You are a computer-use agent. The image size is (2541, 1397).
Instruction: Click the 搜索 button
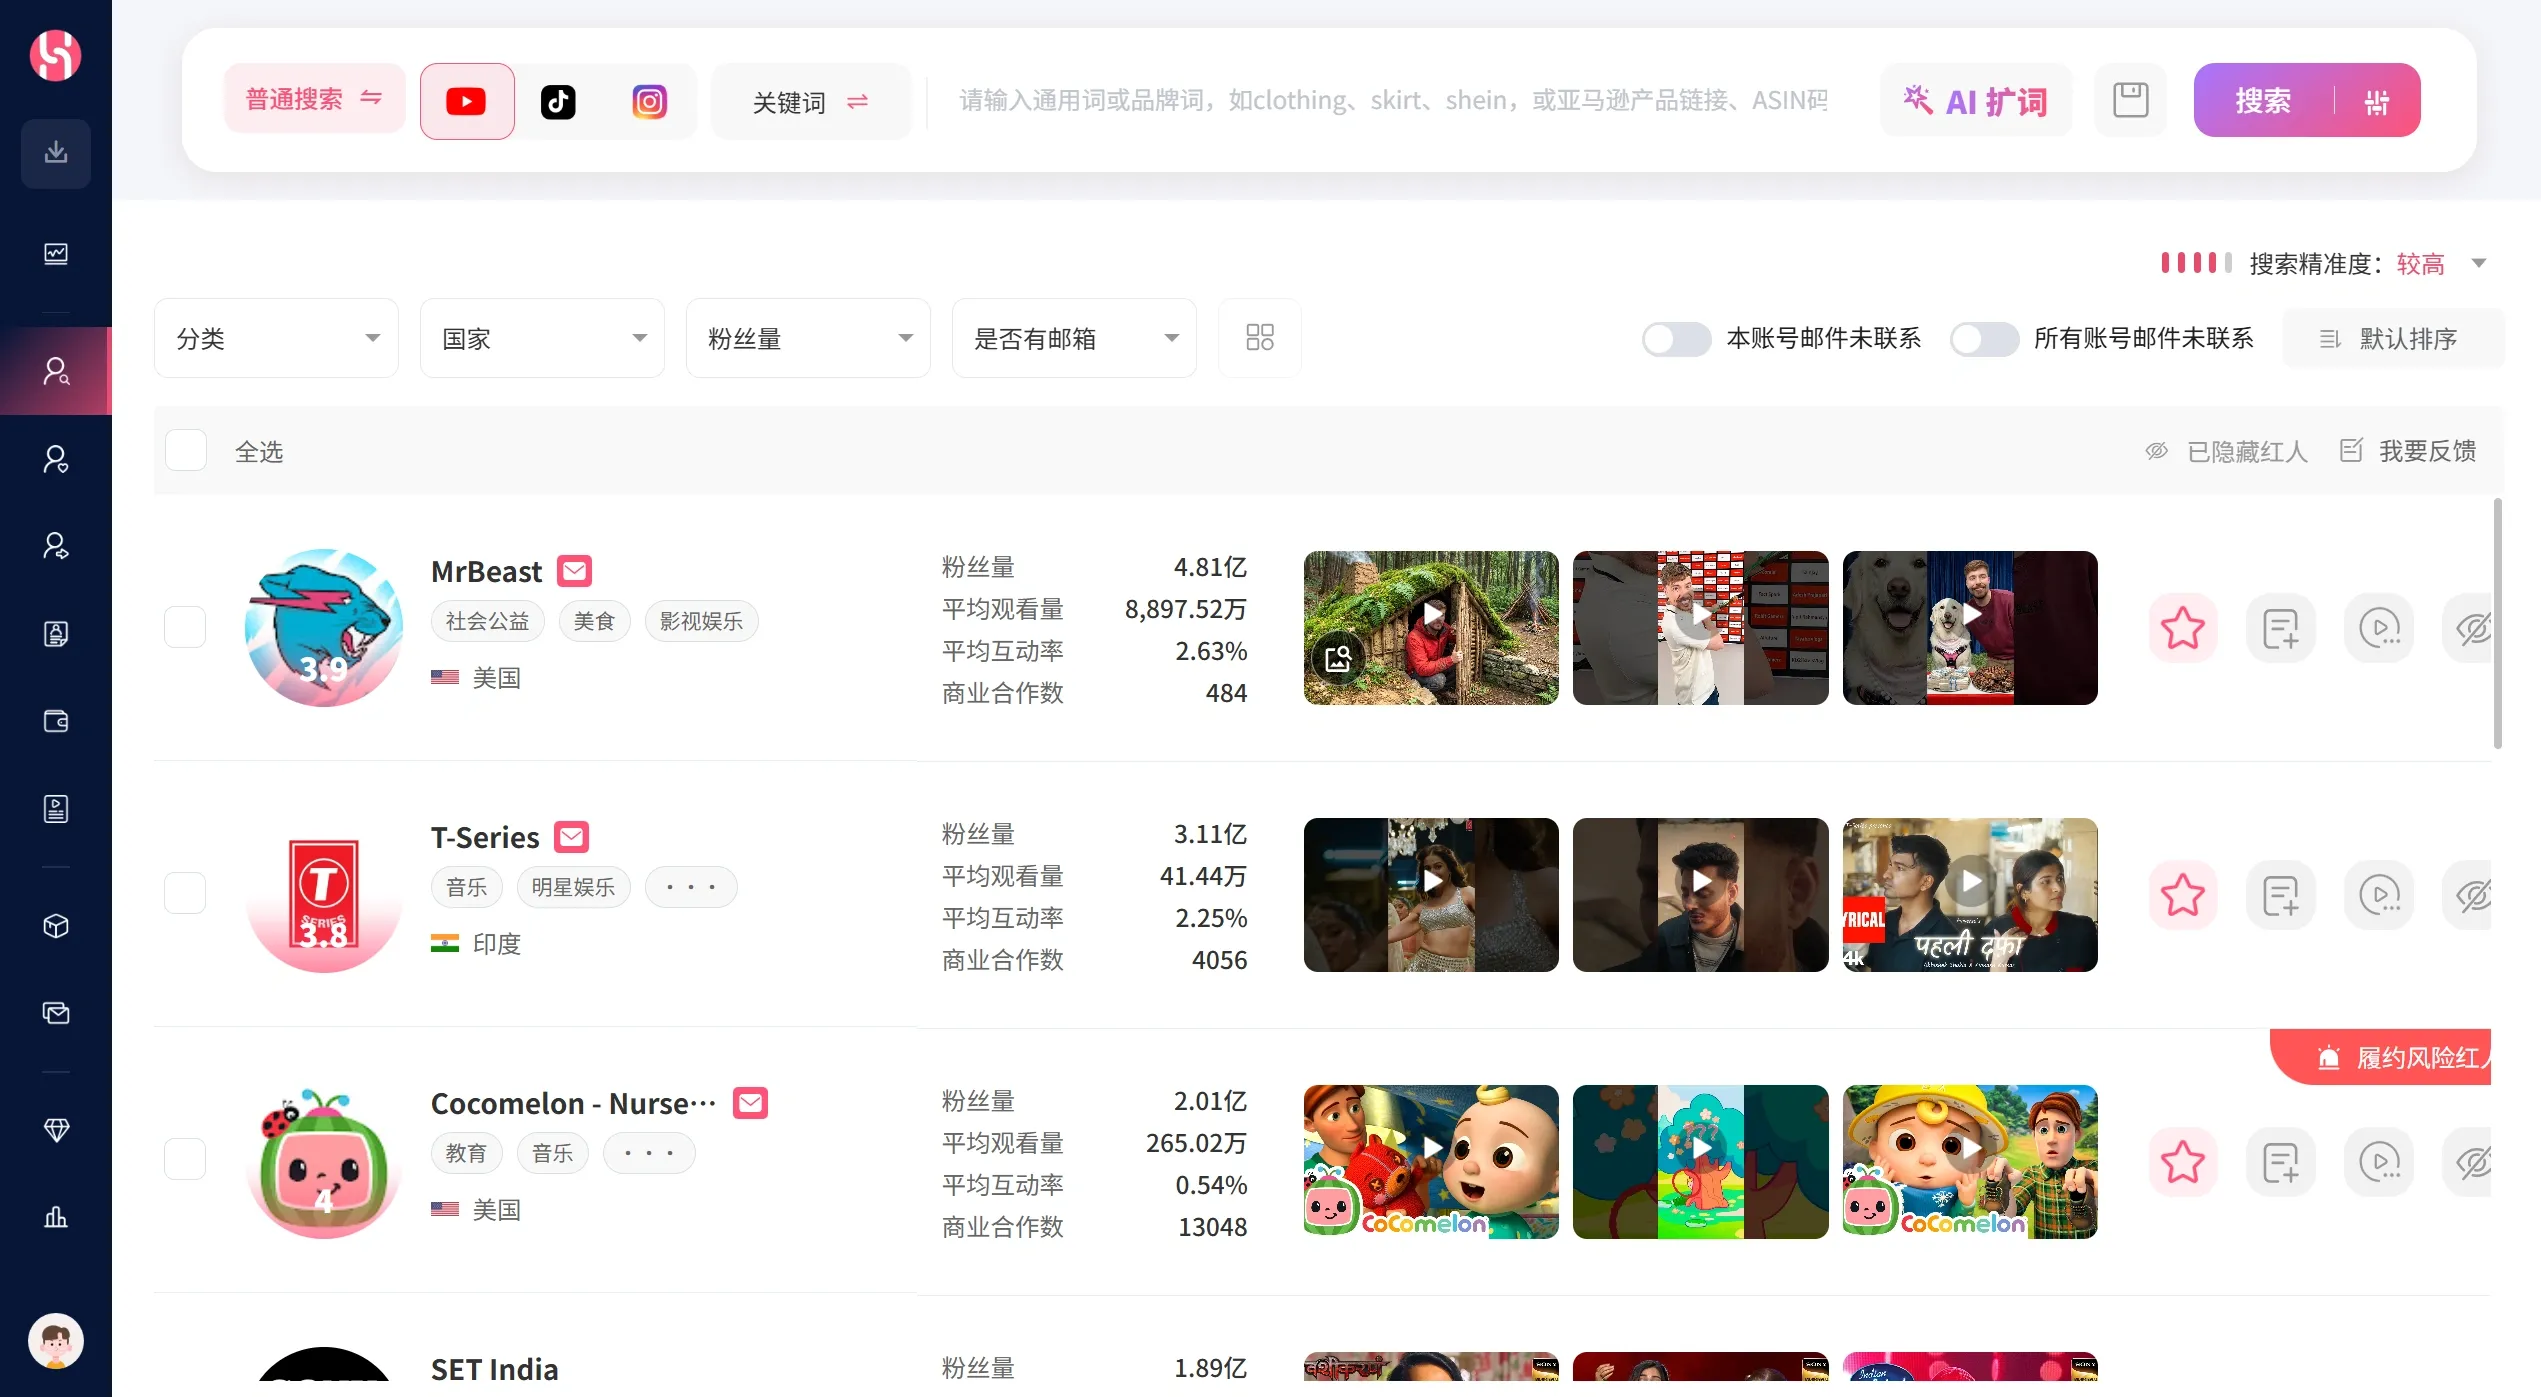(x=2263, y=101)
